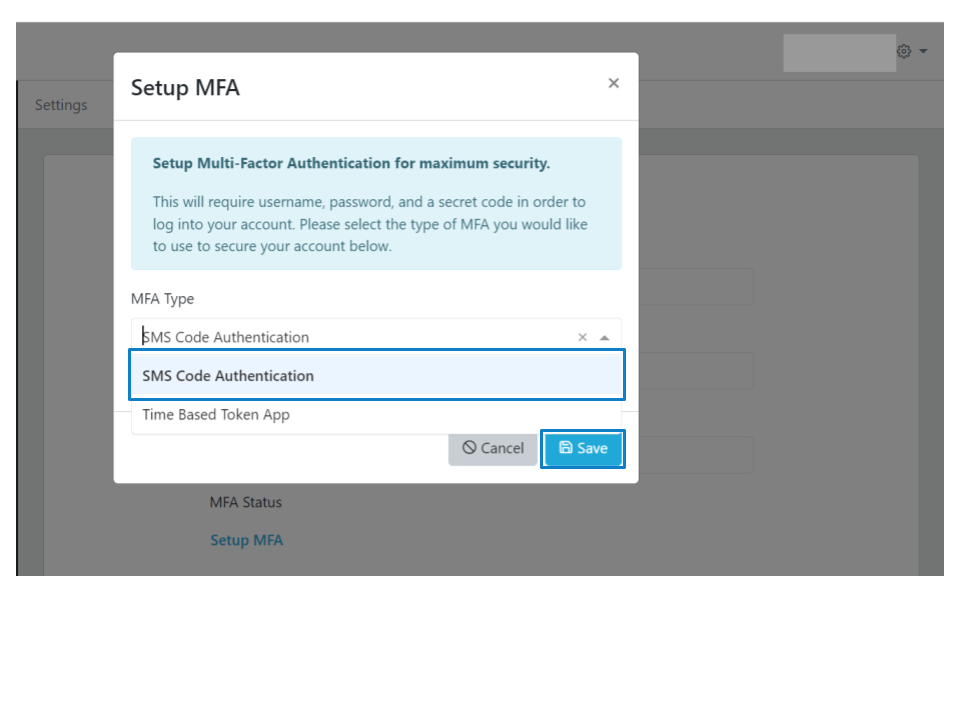Click the floppy disk icon on the Save button
The height and width of the screenshot is (720, 960).
[566, 448]
